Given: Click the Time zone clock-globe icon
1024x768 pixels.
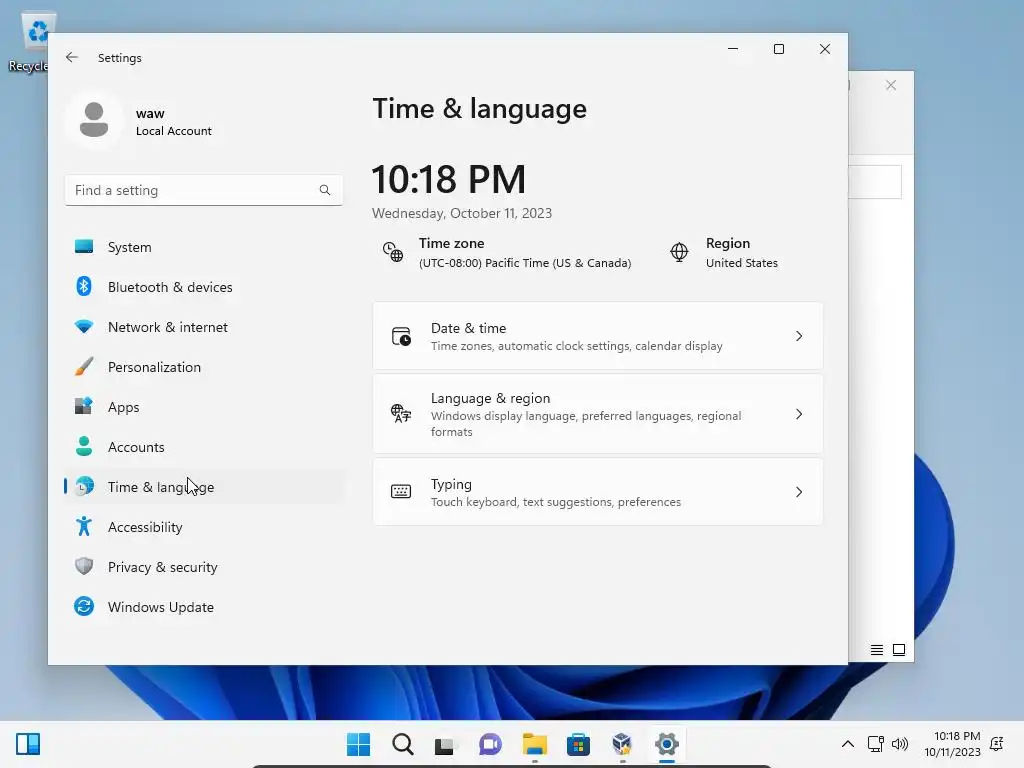Looking at the screenshot, I should tap(393, 252).
